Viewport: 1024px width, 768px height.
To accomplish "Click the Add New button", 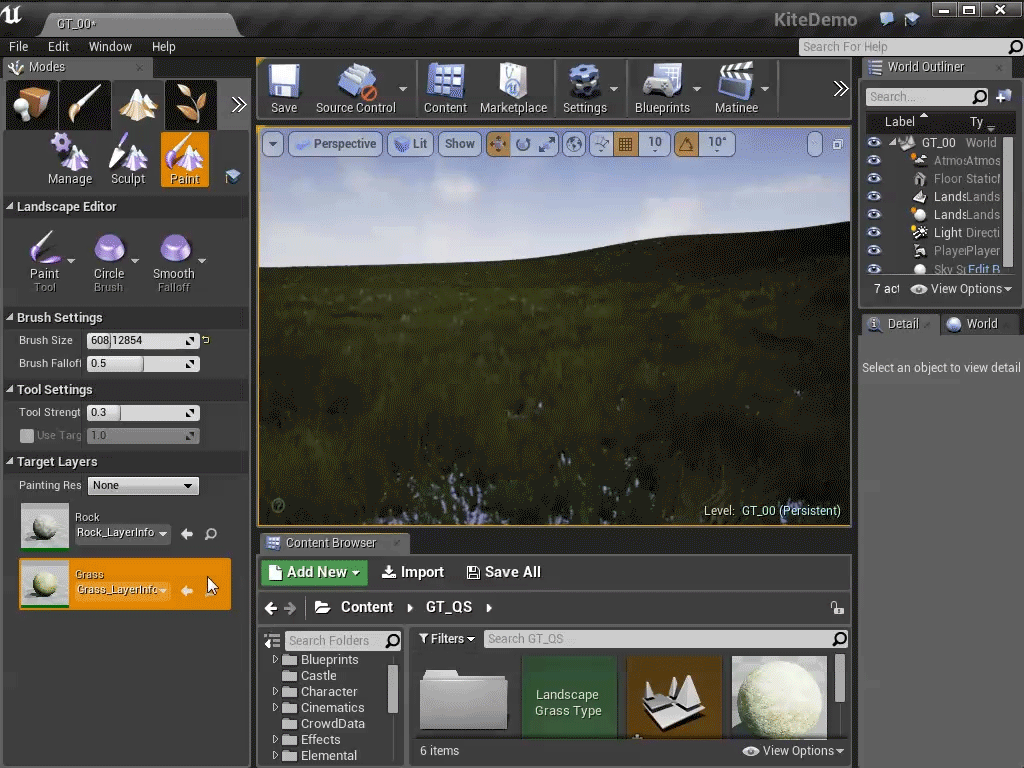I will pos(314,572).
